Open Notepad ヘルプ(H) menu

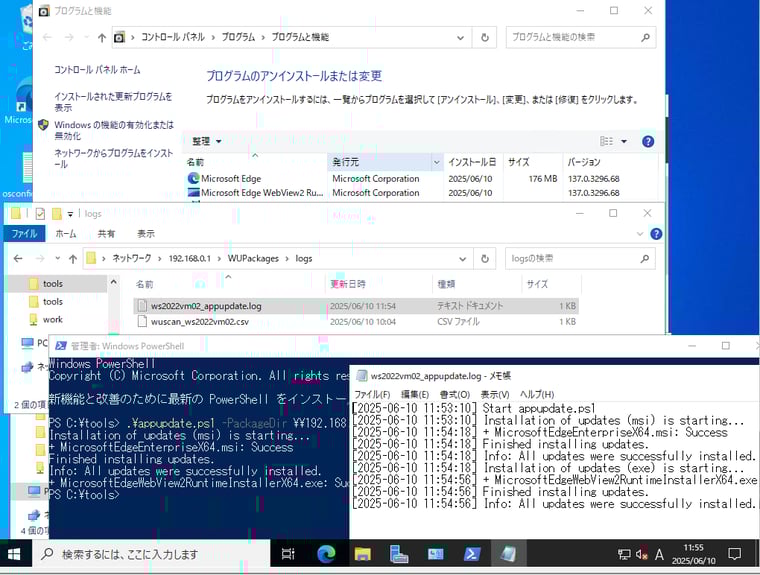(537, 394)
